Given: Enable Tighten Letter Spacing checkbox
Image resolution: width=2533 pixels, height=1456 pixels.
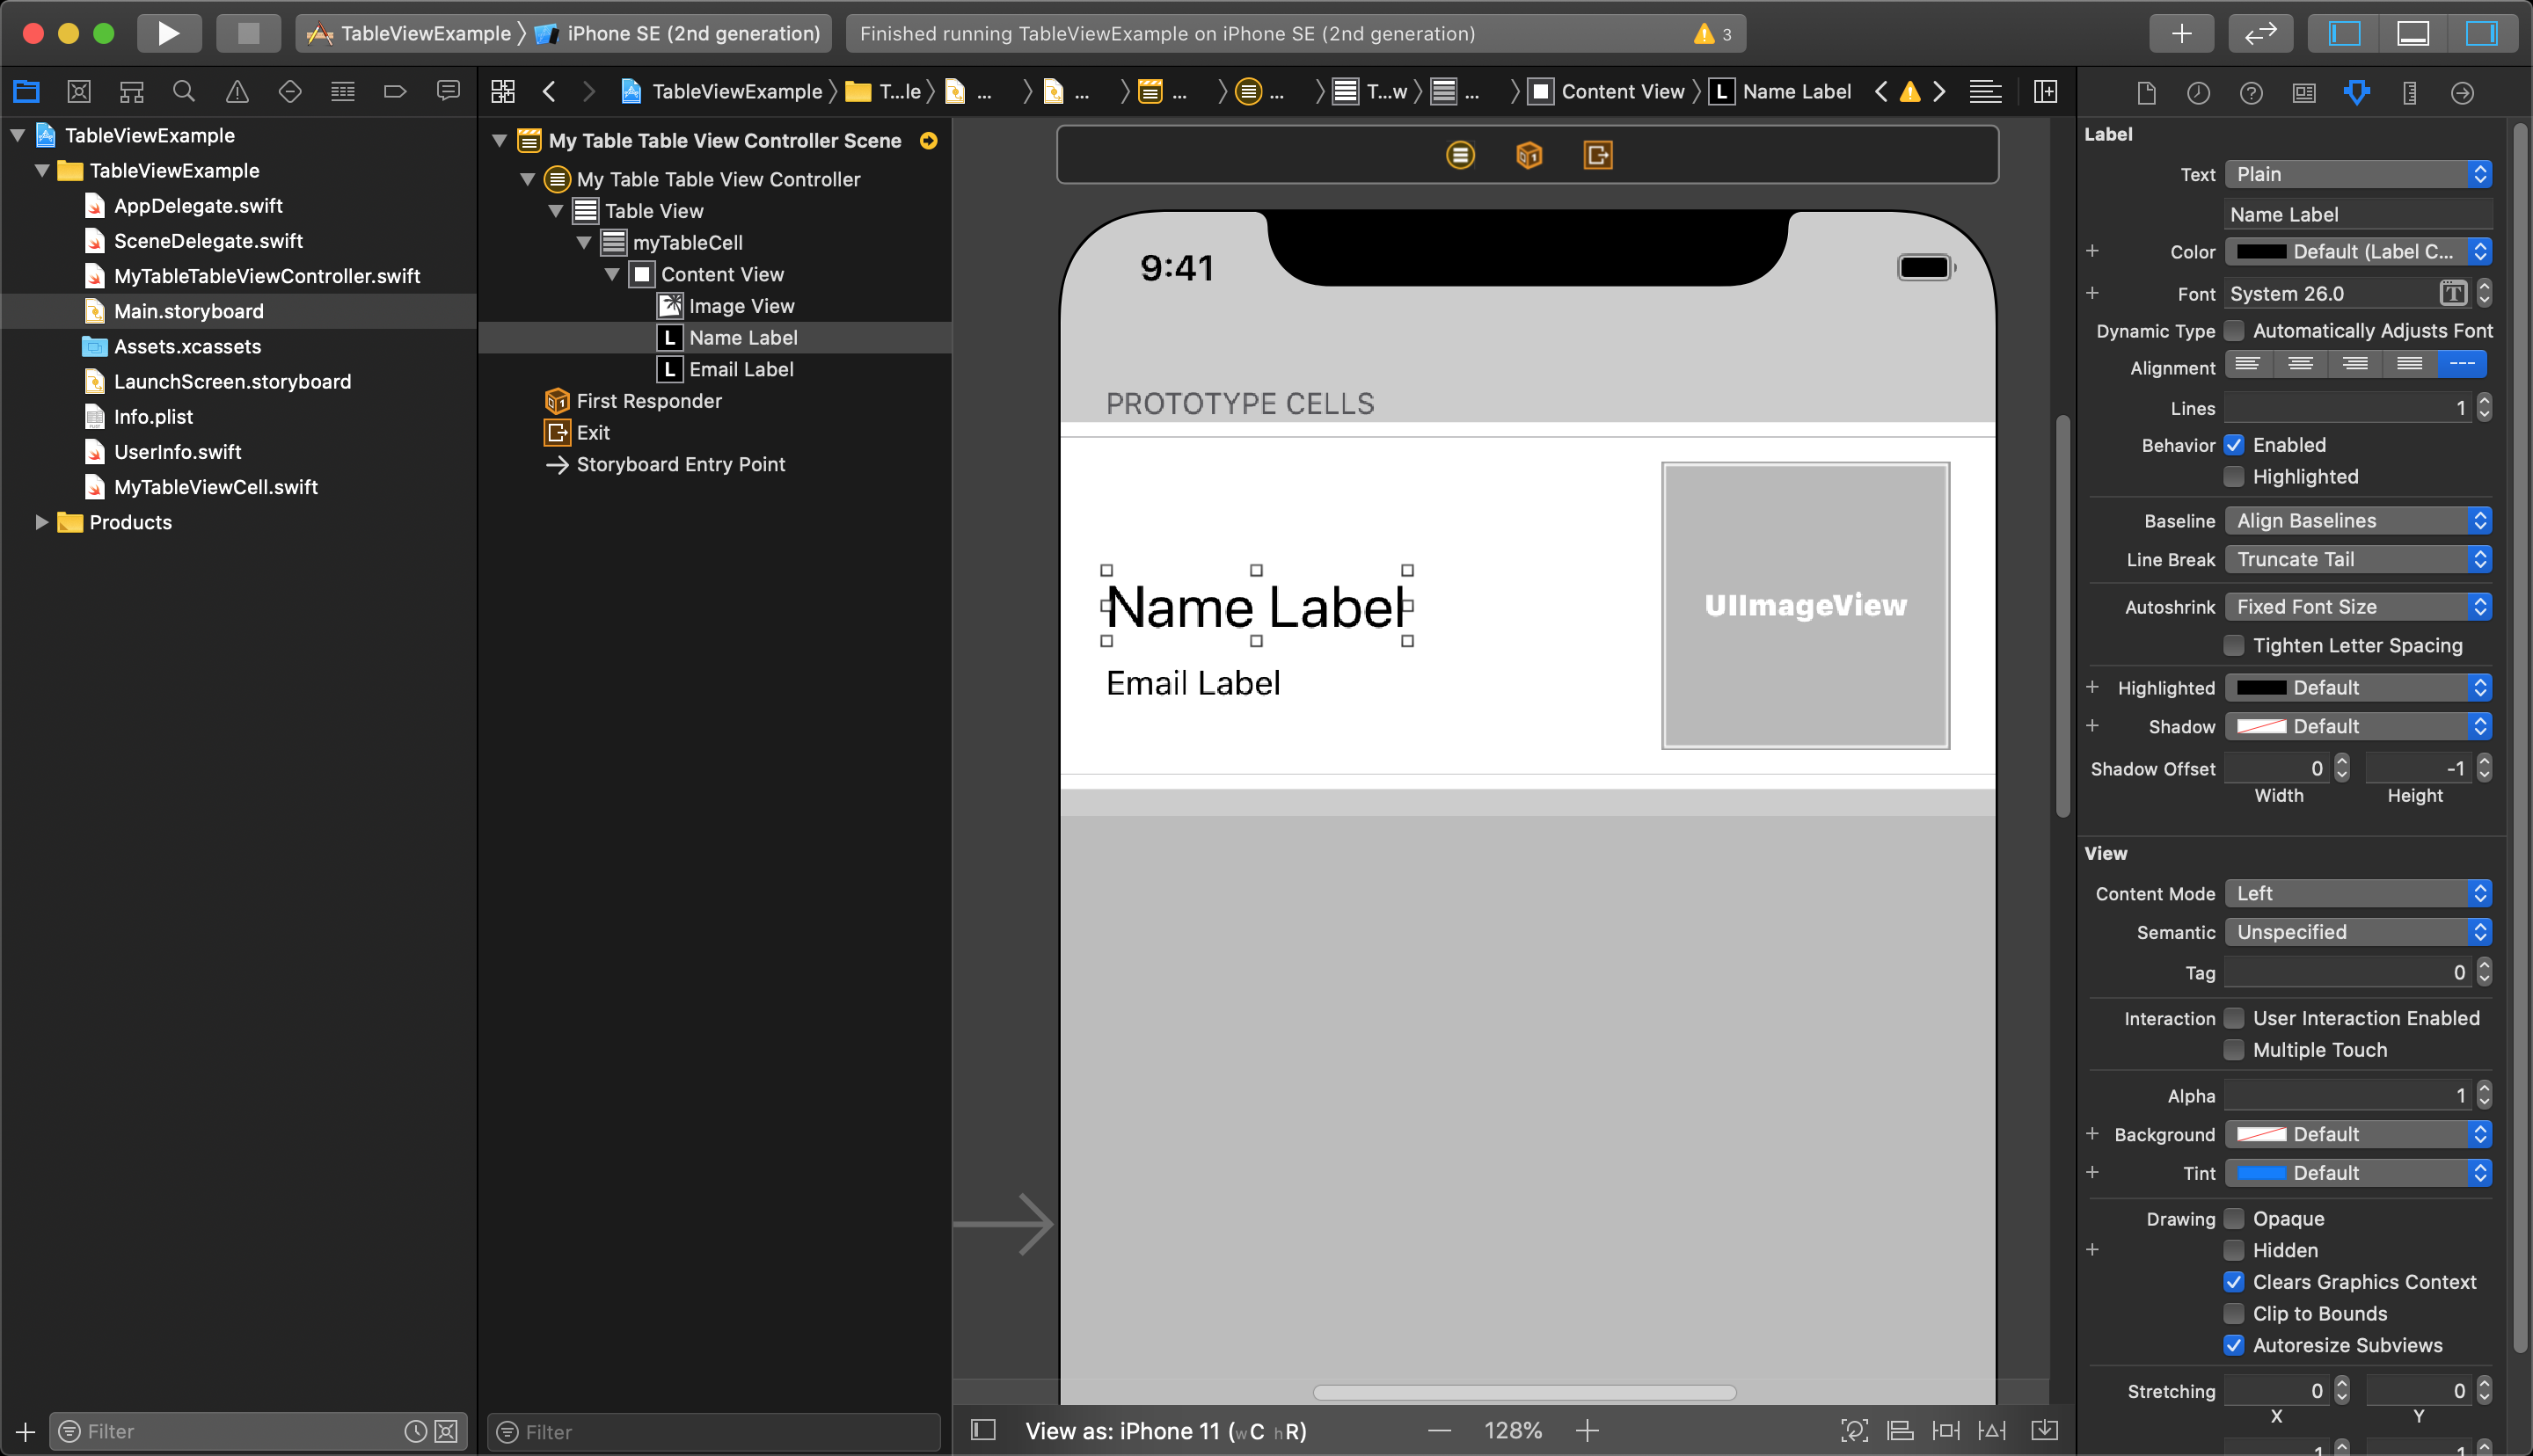Looking at the screenshot, I should coord(2233,646).
